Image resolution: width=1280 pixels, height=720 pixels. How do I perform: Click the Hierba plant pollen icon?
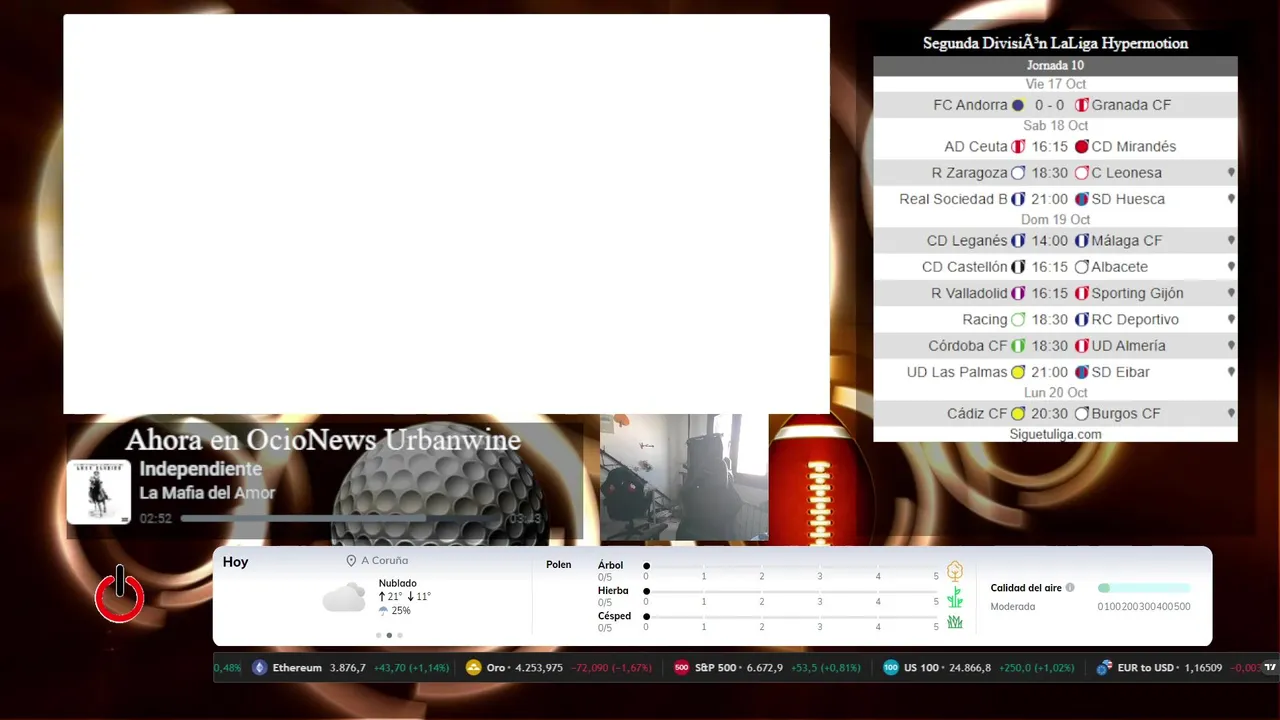click(955, 597)
